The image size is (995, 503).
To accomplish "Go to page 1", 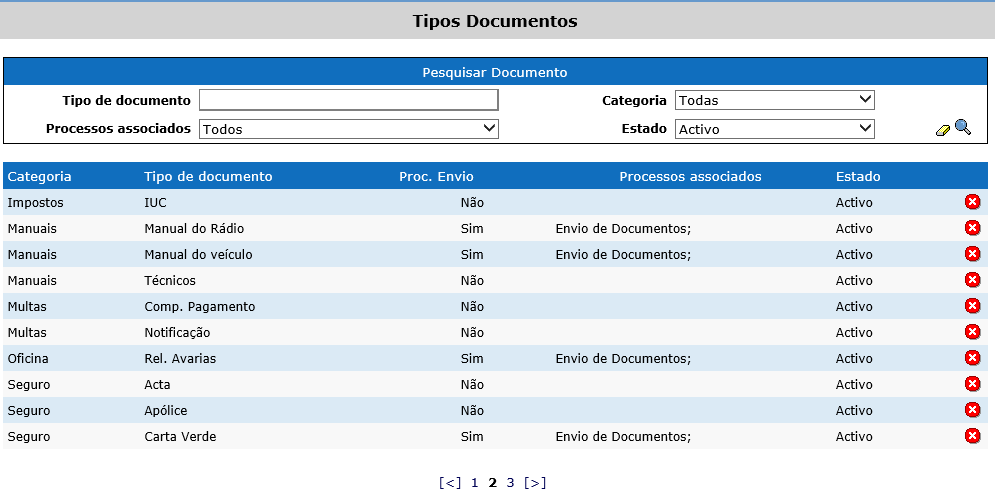I will [x=474, y=483].
